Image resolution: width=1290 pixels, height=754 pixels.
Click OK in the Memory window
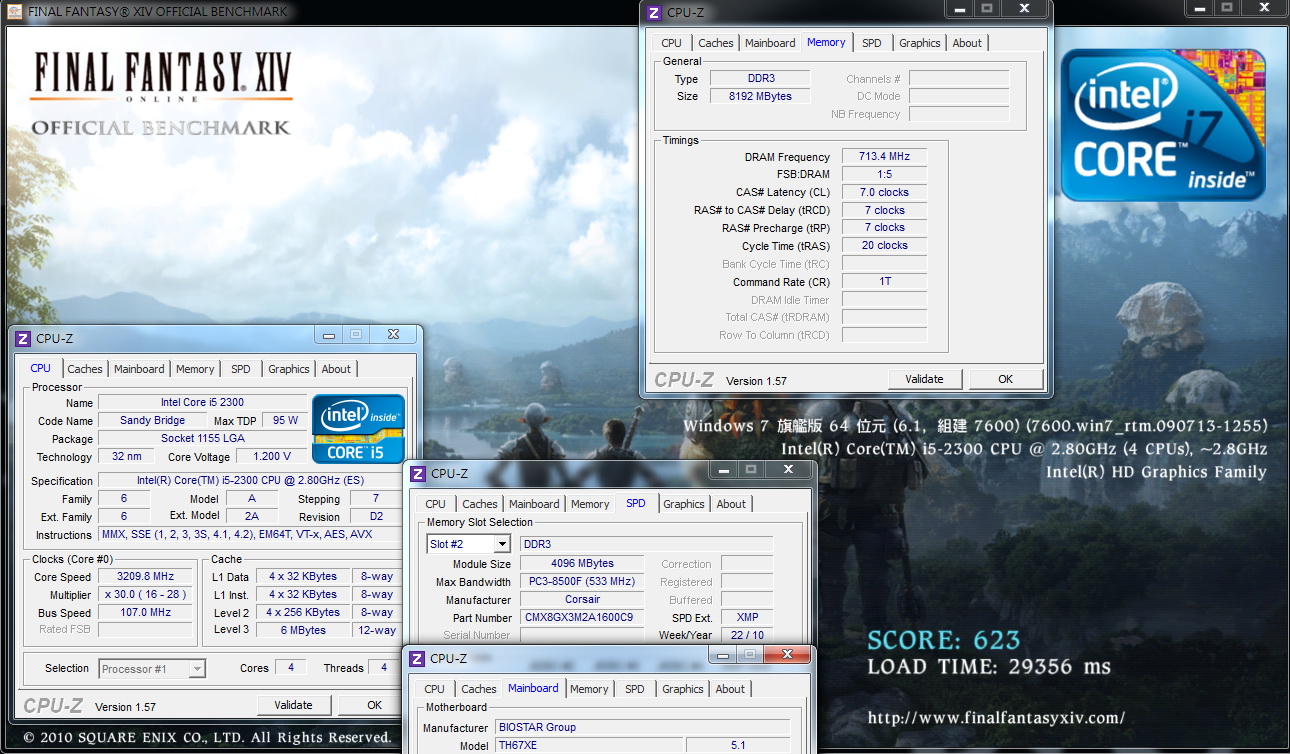coord(1006,379)
